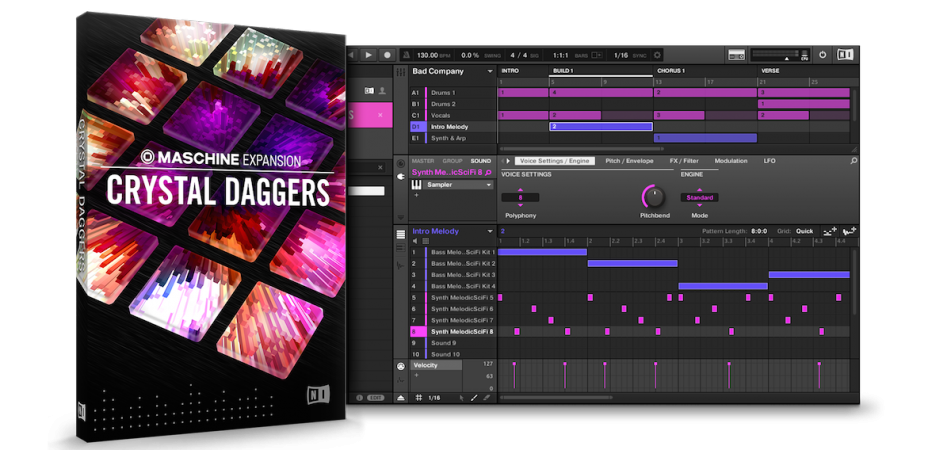Switch to the keyboard view icon

[400, 248]
